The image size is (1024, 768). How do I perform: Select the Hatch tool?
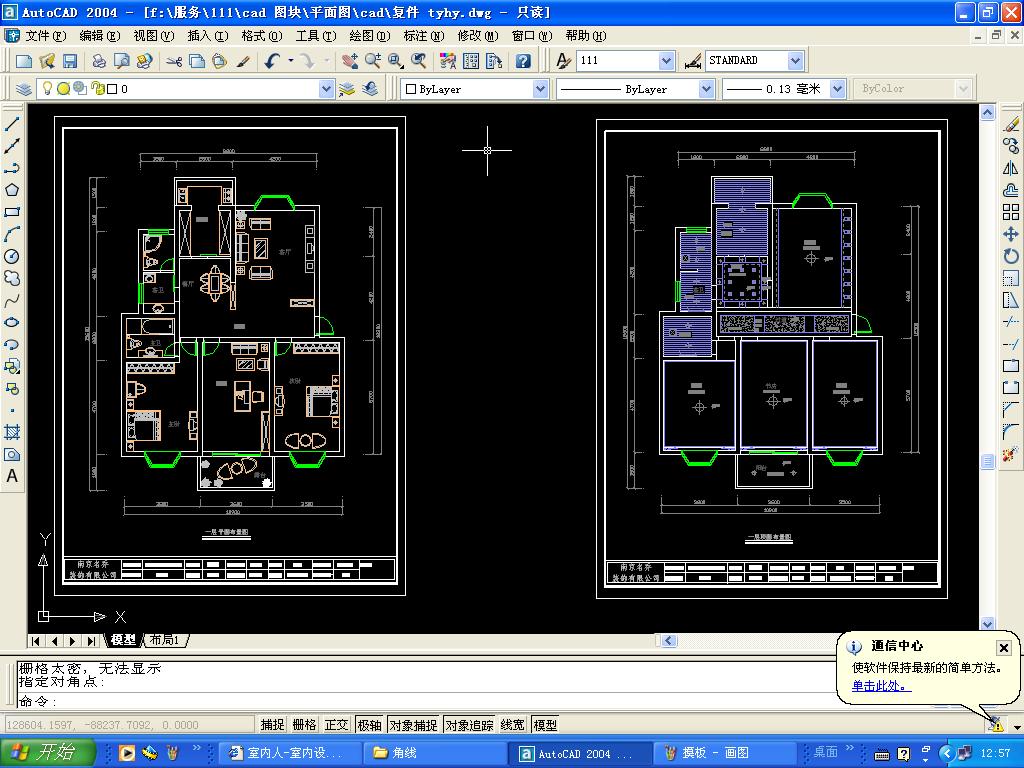12,432
